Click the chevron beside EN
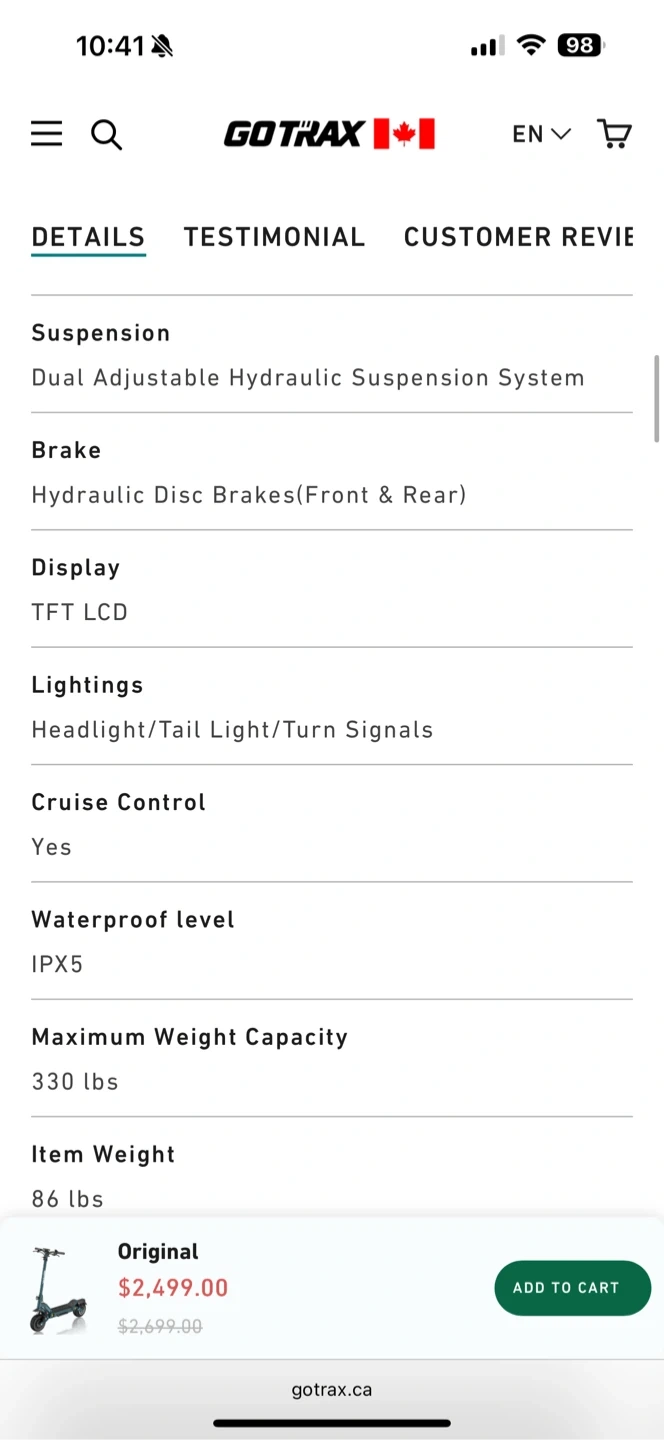This screenshot has width=664, height=1440. pyautogui.click(x=561, y=134)
